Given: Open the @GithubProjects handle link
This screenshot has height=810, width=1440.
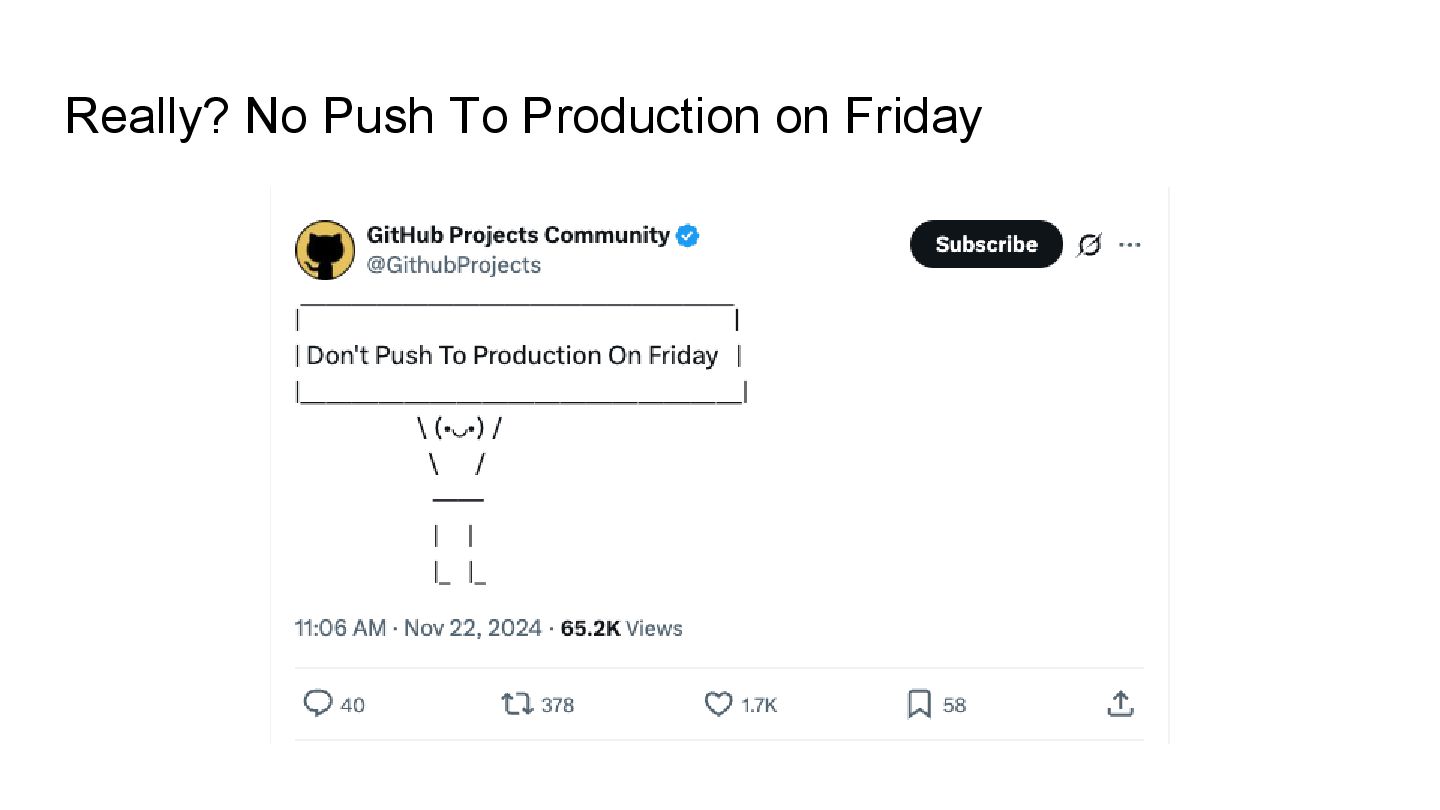Looking at the screenshot, I should tap(454, 265).
